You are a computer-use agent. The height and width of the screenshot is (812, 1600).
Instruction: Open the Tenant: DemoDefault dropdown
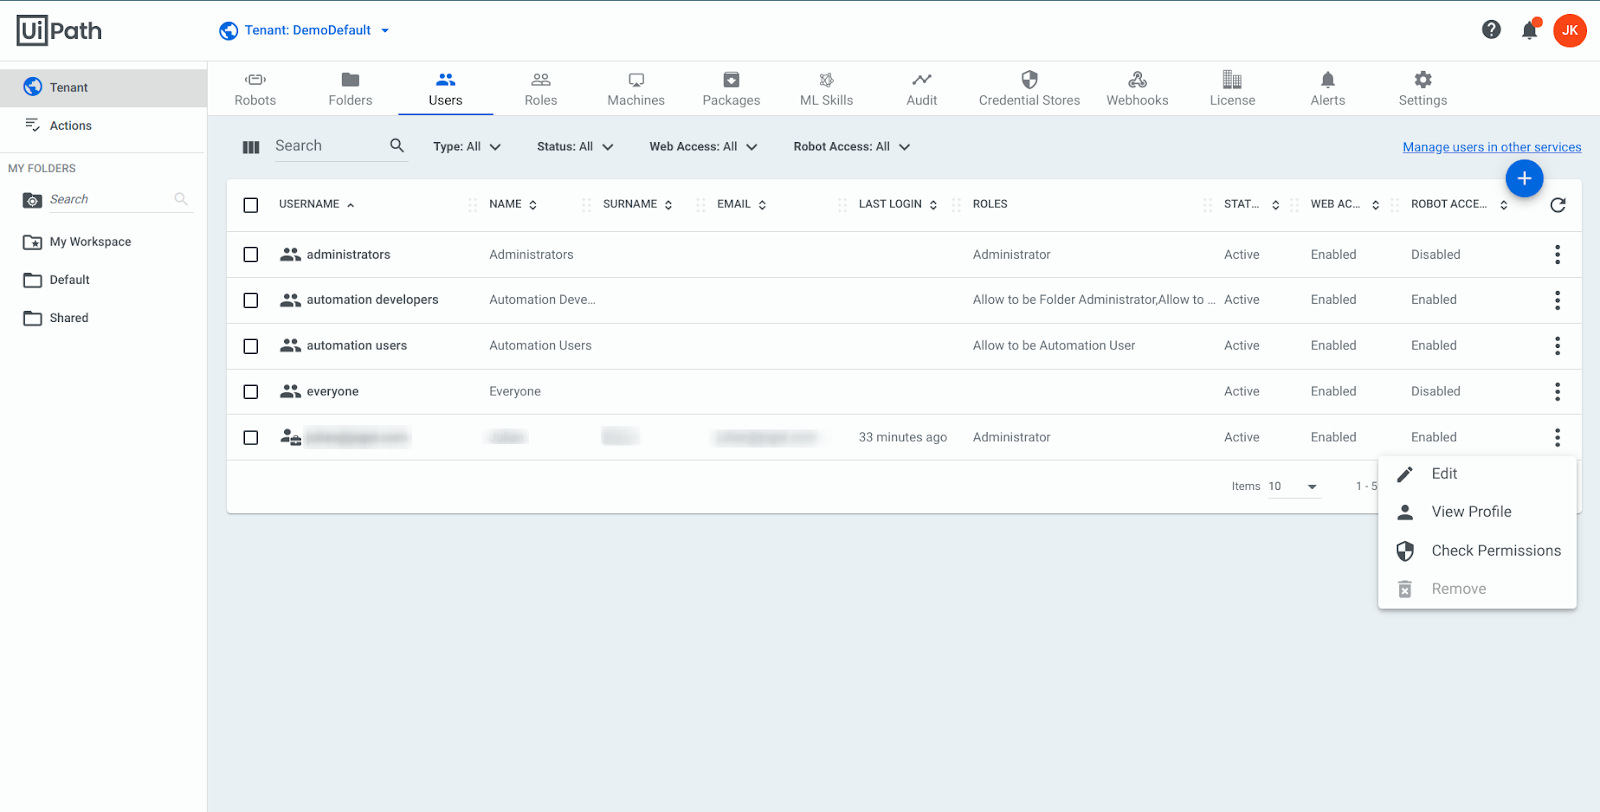305,30
